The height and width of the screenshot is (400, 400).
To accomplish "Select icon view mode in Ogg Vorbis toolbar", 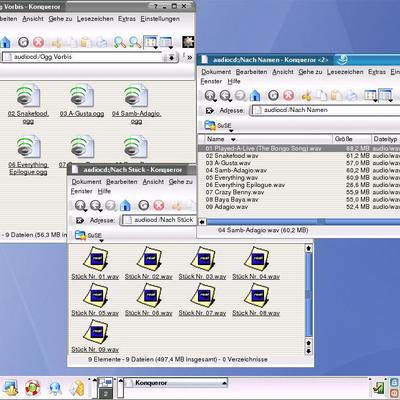I will [x=150, y=42].
